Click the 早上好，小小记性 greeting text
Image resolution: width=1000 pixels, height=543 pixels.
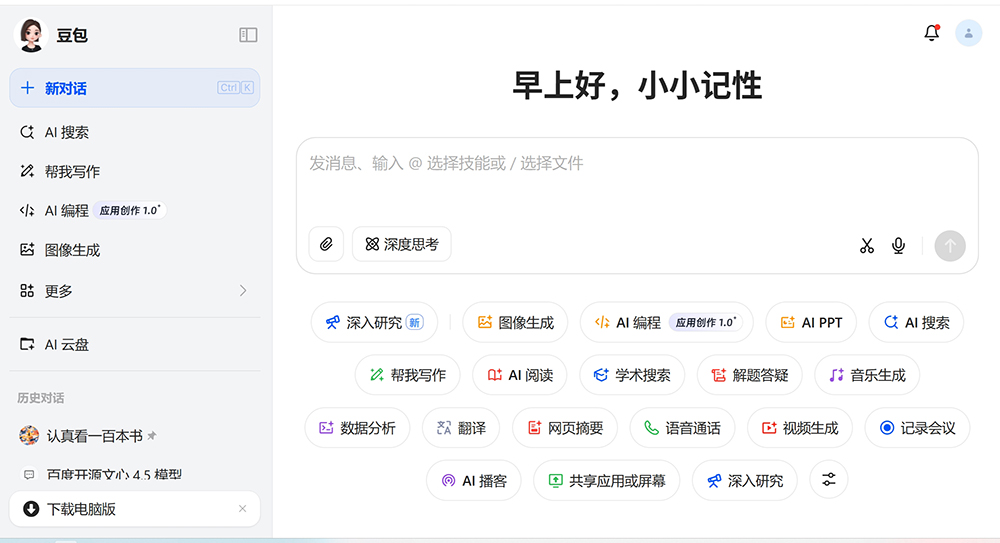(636, 86)
